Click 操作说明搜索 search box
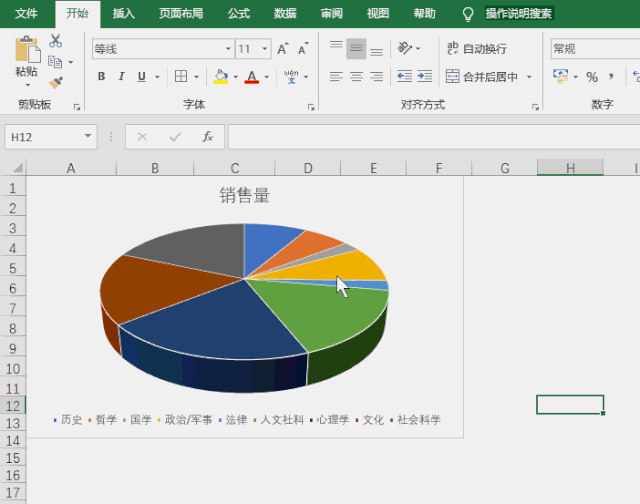This screenshot has height=504, width=640. 518,13
